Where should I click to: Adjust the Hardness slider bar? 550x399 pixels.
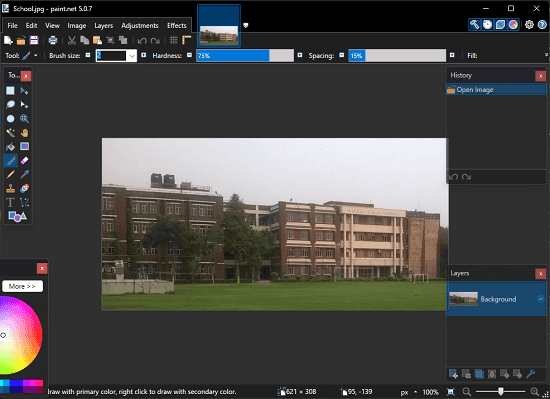point(245,56)
